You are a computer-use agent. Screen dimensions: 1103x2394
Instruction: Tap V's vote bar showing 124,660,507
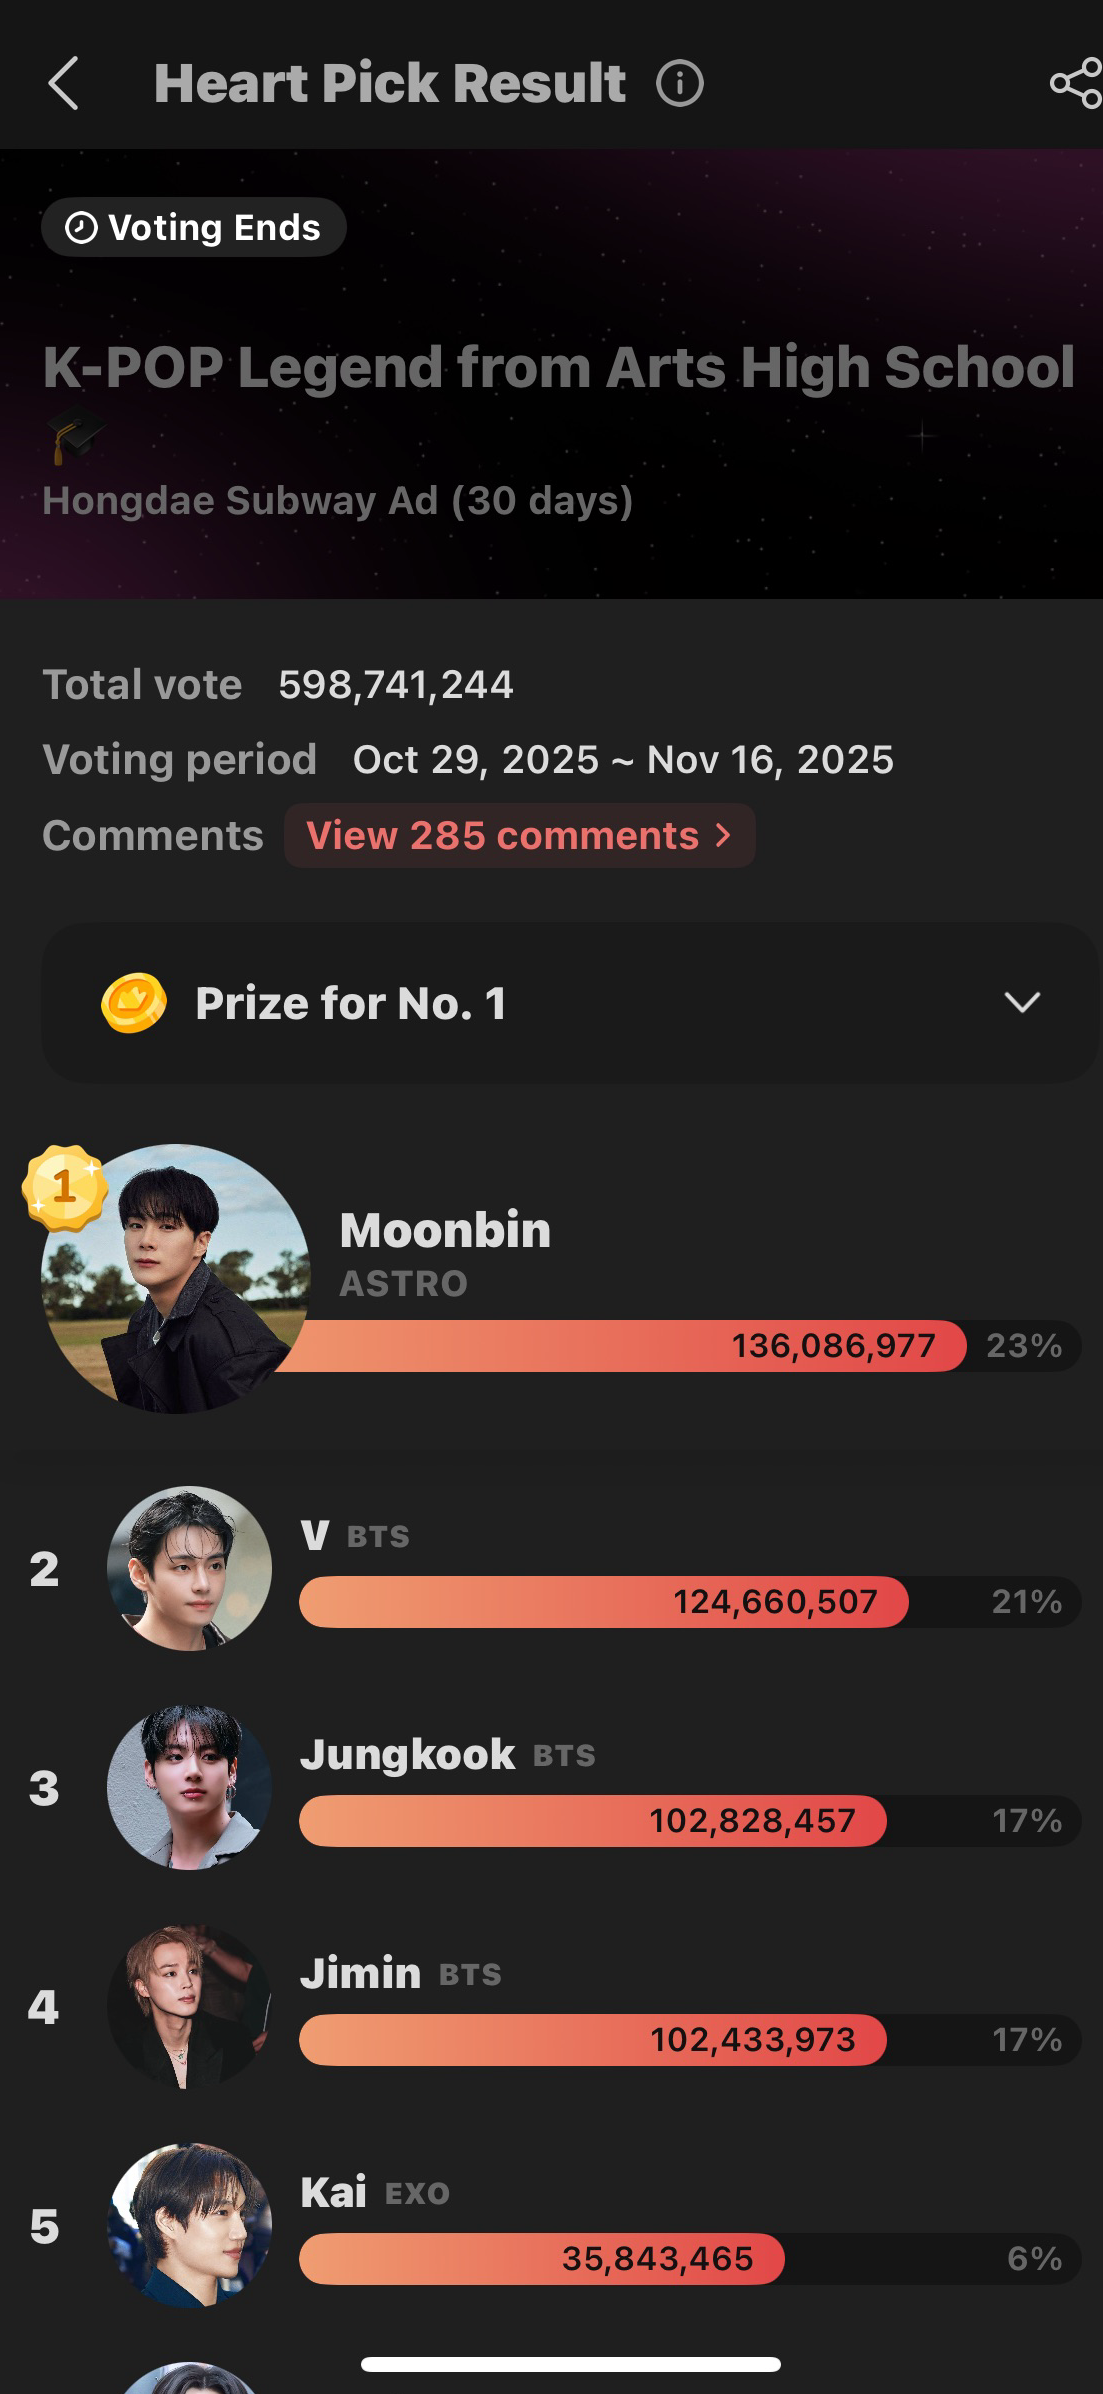pyautogui.click(x=603, y=1602)
